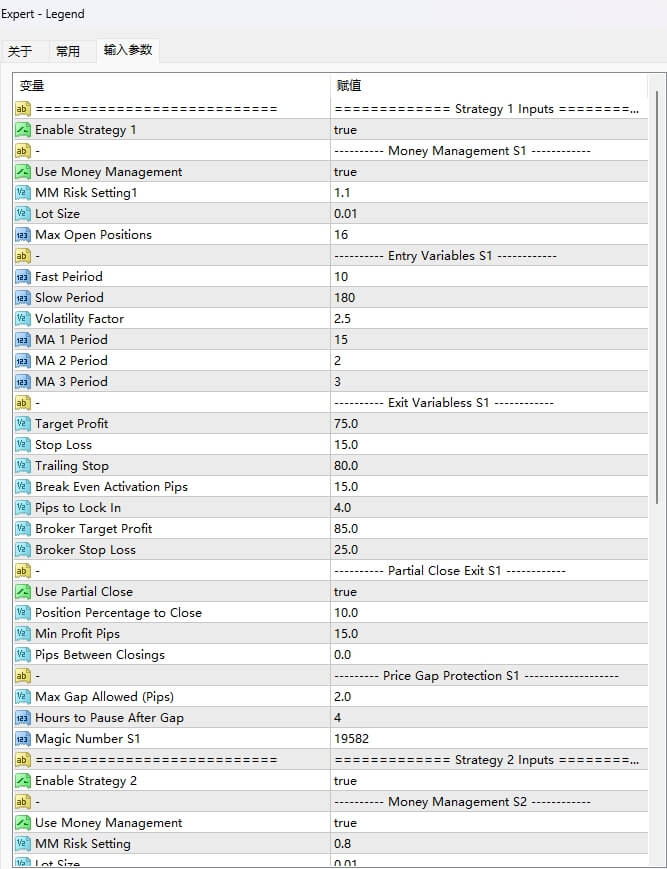The width and height of the screenshot is (667, 869).
Task: Select the Position Percentage to Close label
Action: point(118,613)
